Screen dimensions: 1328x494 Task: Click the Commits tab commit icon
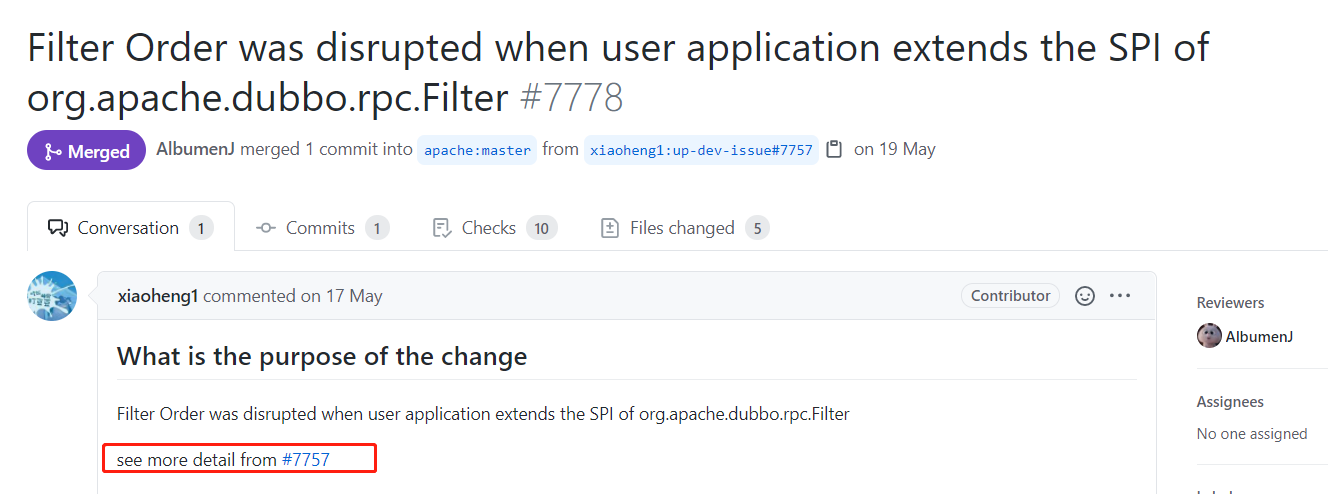(x=266, y=228)
